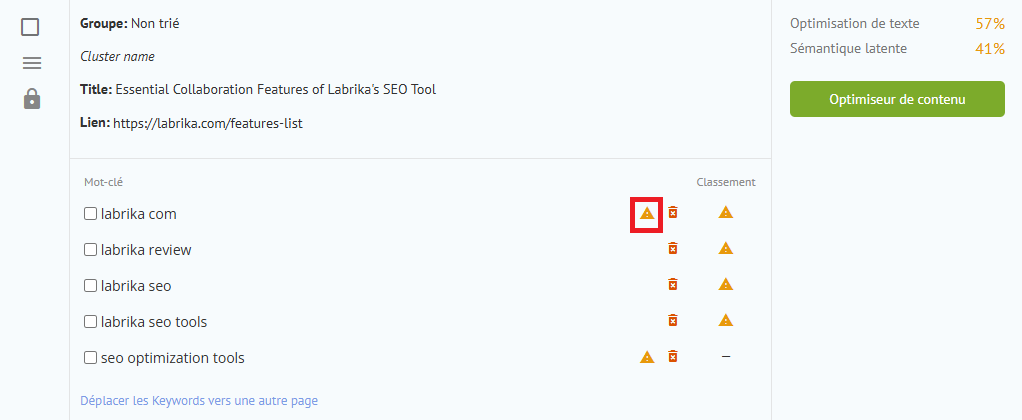Image resolution: width=1022 pixels, height=420 pixels.
Task: Click the Classement column header
Action: click(x=725, y=182)
